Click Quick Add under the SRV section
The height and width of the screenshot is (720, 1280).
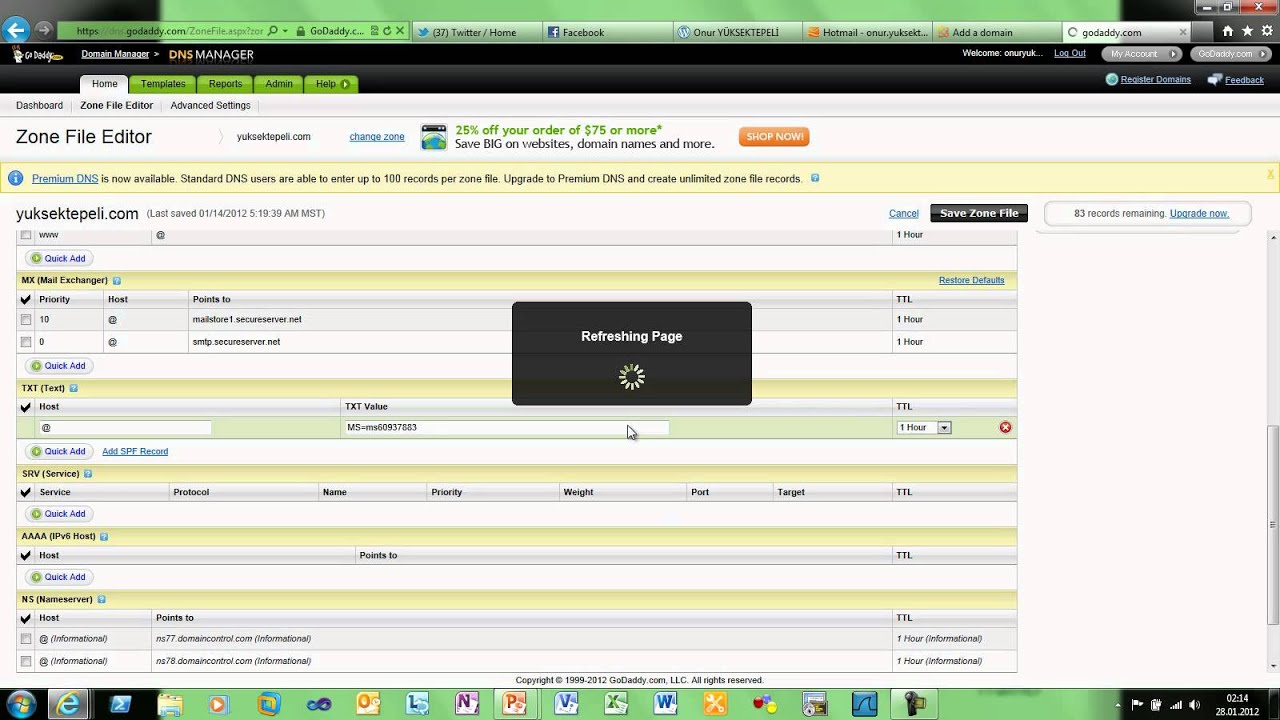(58, 514)
